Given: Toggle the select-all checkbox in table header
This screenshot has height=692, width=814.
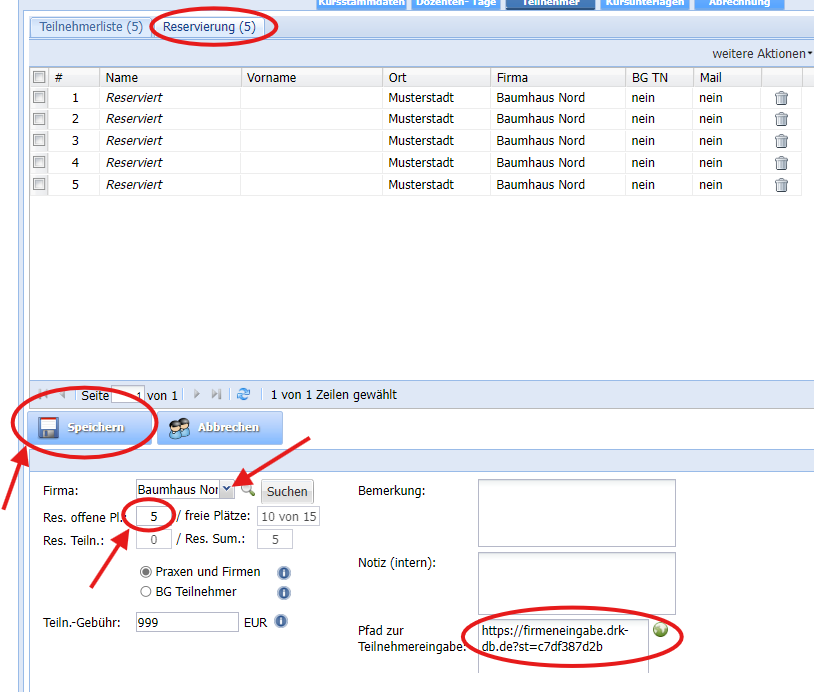Looking at the screenshot, I should [39, 77].
